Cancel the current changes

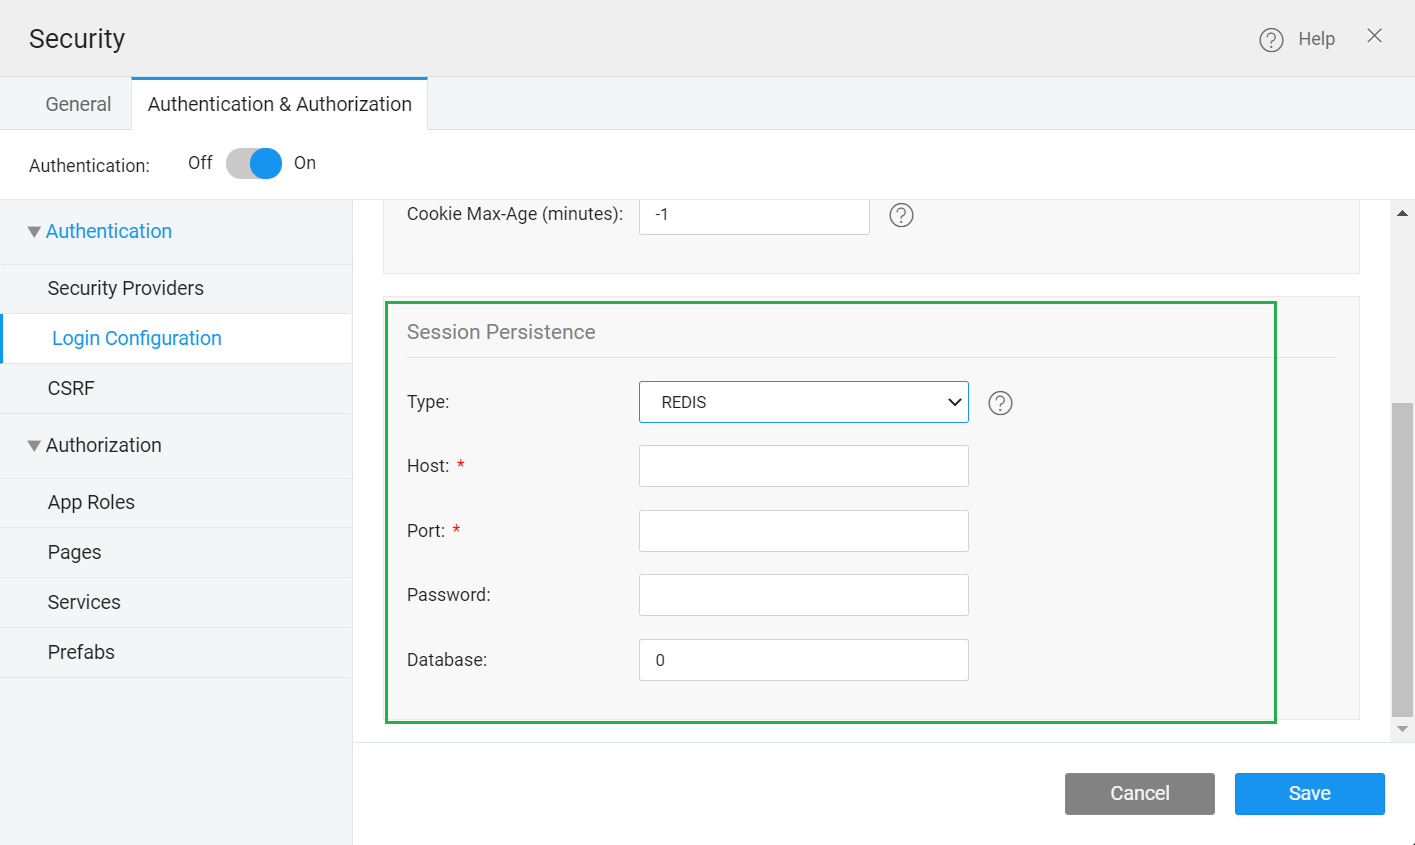(1139, 793)
